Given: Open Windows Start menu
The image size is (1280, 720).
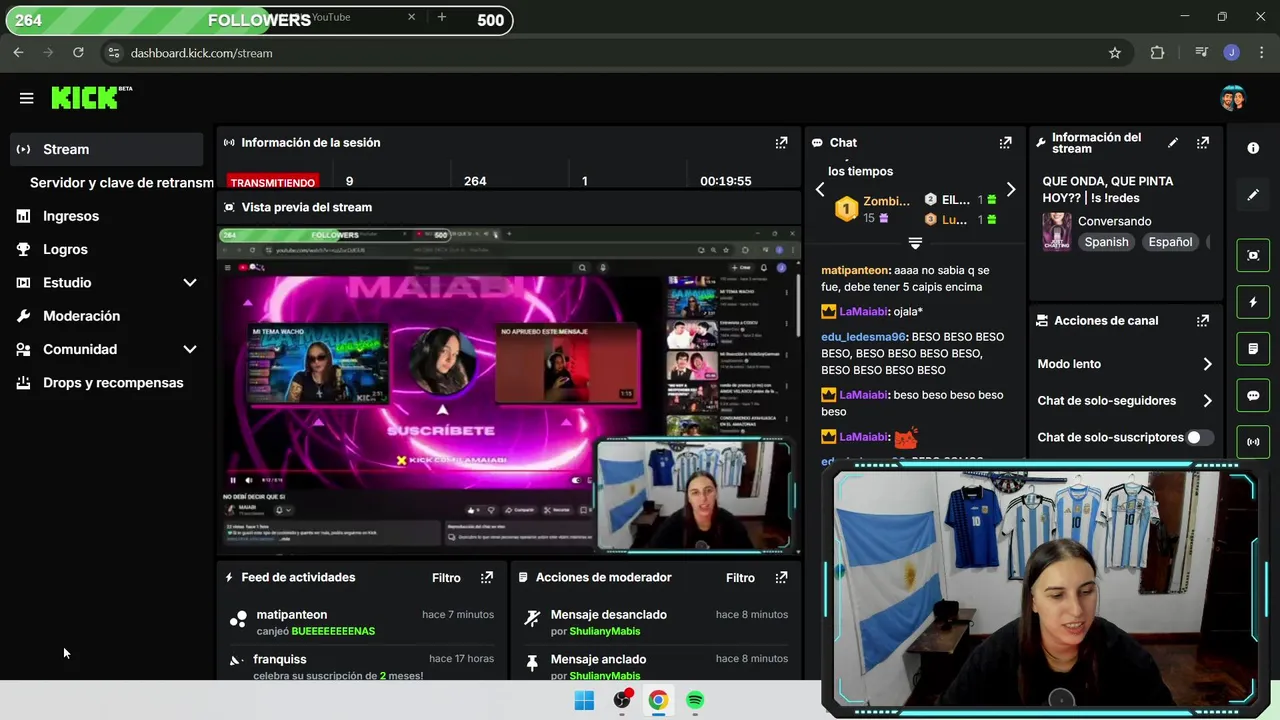Looking at the screenshot, I should (x=584, y=700).
